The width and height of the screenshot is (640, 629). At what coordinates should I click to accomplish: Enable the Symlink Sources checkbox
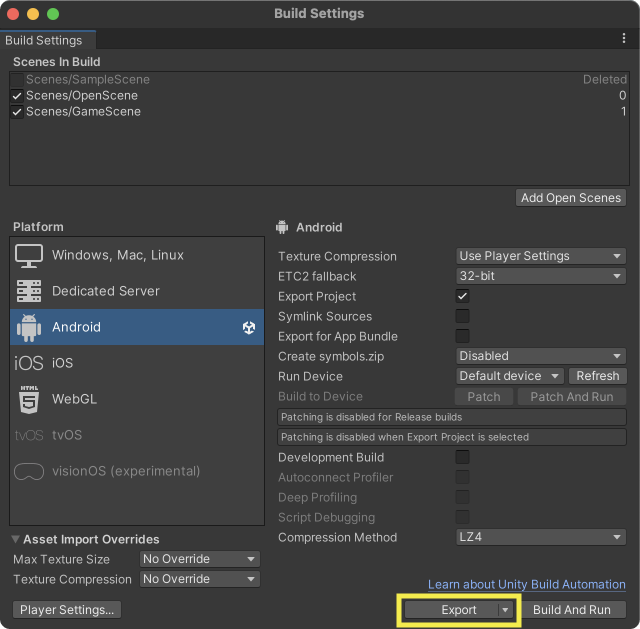pyautogui.click(x=462, y=316)
